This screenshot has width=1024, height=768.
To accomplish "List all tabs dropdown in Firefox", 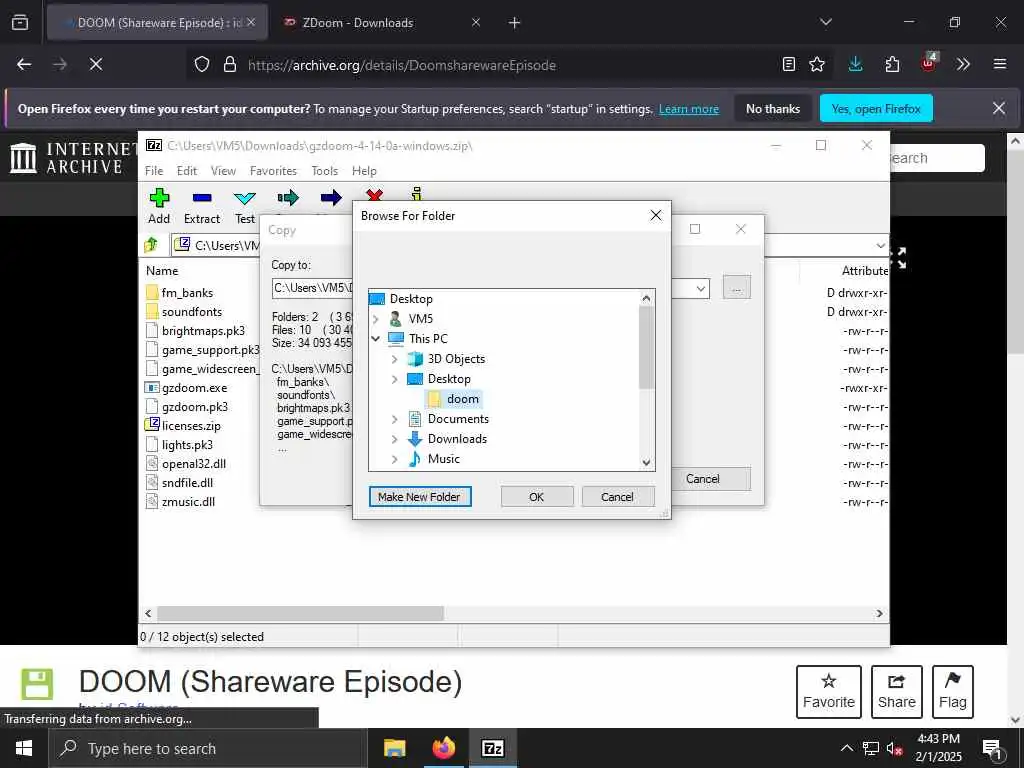I will [x=825, y=22].
